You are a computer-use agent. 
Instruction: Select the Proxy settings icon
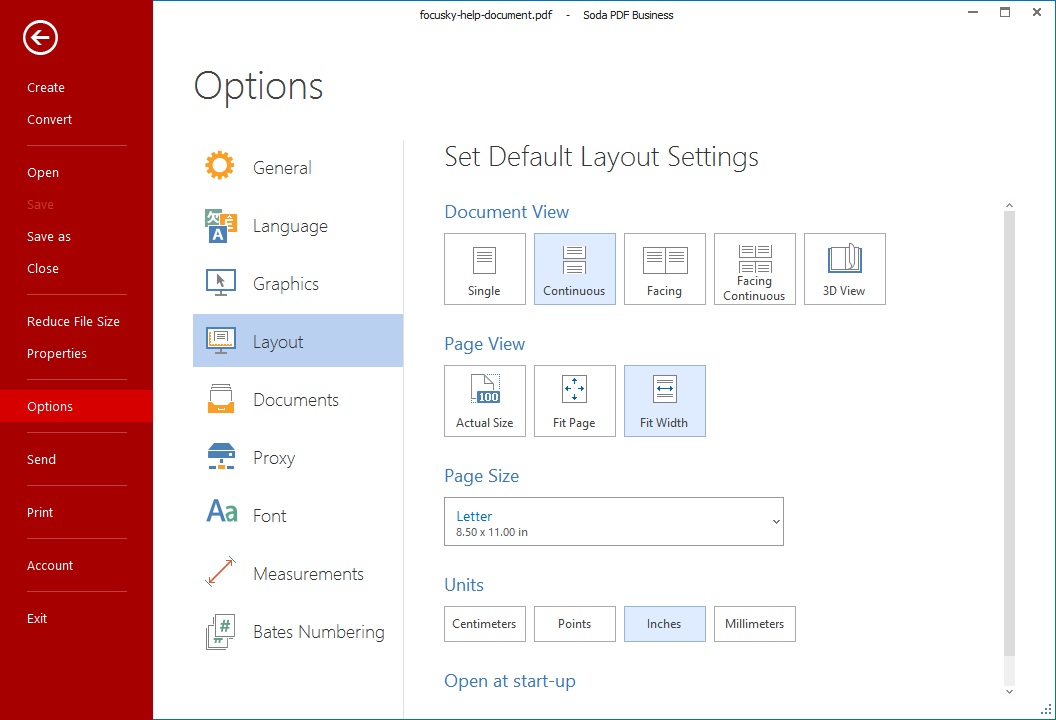pyautogui.click(x=220, y=457)
